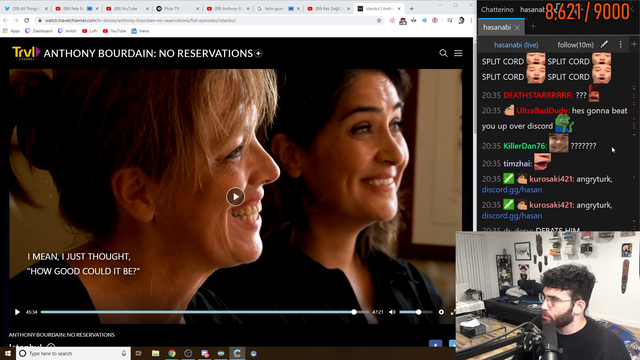Screen dimensions: 640x360
Task: Open the Chrome profile avatar
Action: [461, 20]
